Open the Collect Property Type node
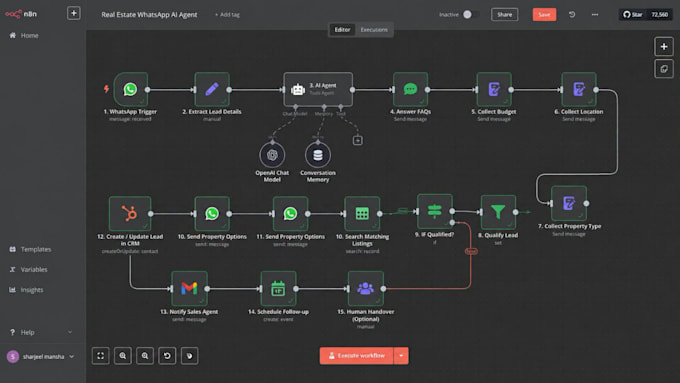 pos(569,203)
